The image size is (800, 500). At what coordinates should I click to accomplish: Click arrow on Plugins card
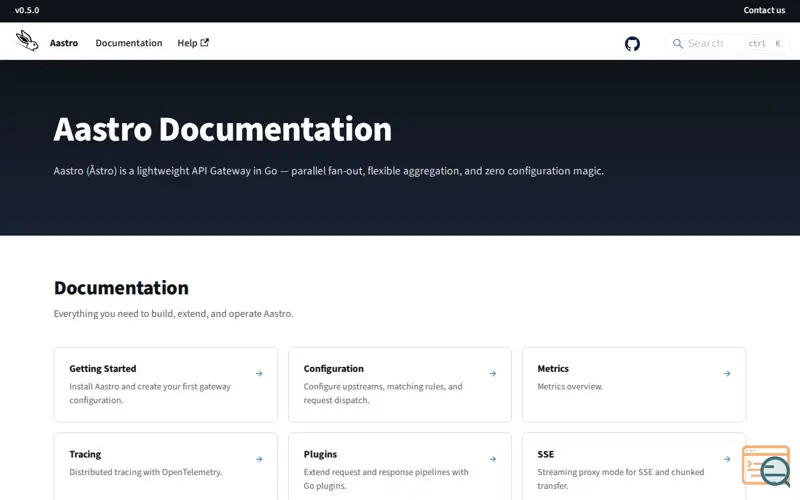(x=493, y=459)
